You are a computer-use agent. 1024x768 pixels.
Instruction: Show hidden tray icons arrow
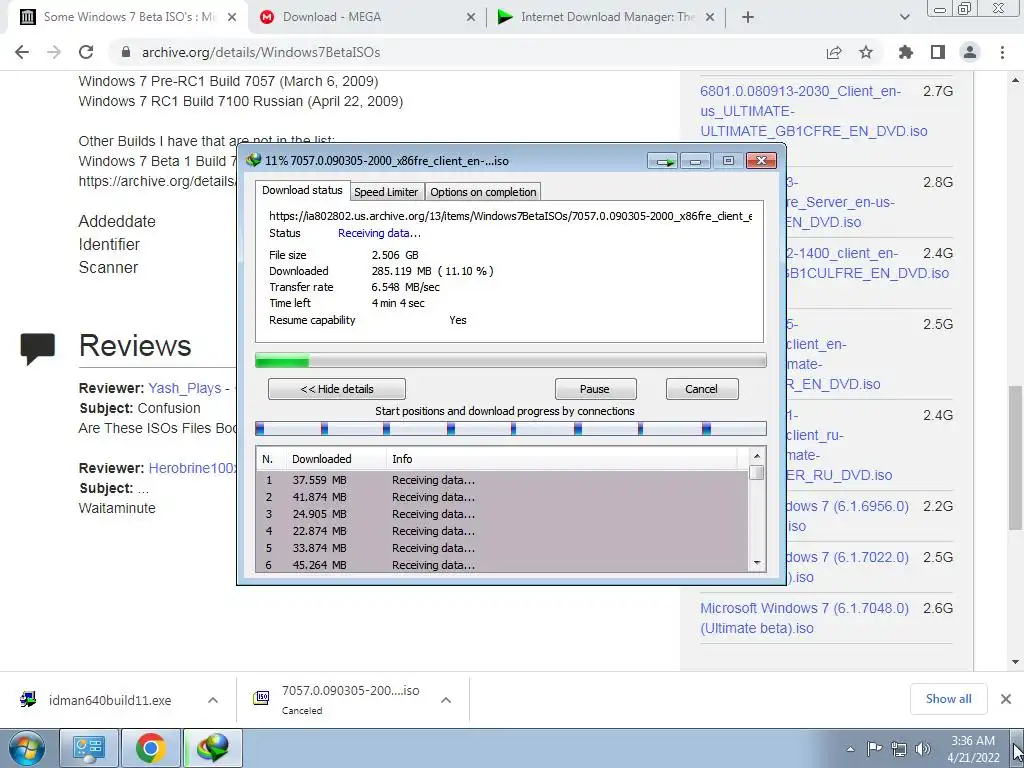pyautogui.click(x=850, y=749)
